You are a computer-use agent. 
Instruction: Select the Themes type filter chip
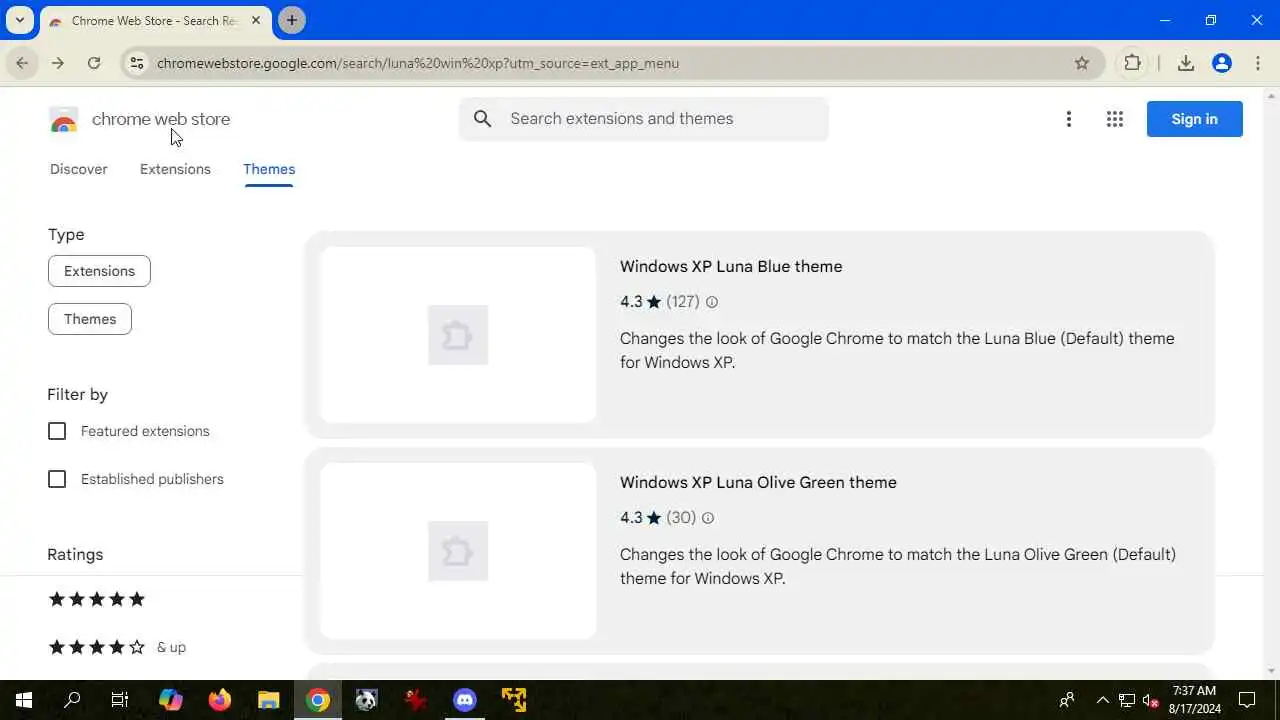point(90,319)
